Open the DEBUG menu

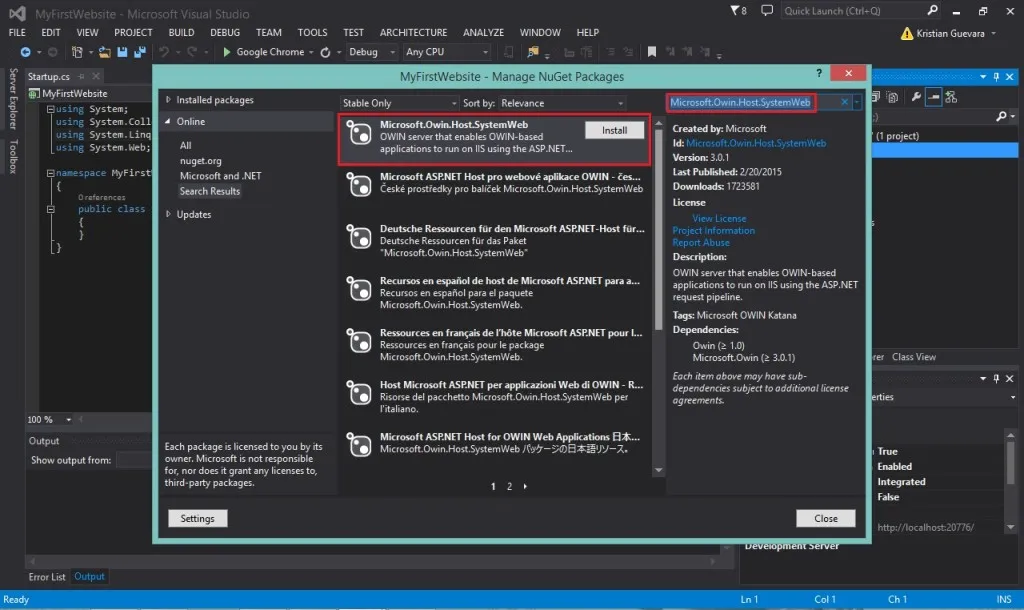225,32
